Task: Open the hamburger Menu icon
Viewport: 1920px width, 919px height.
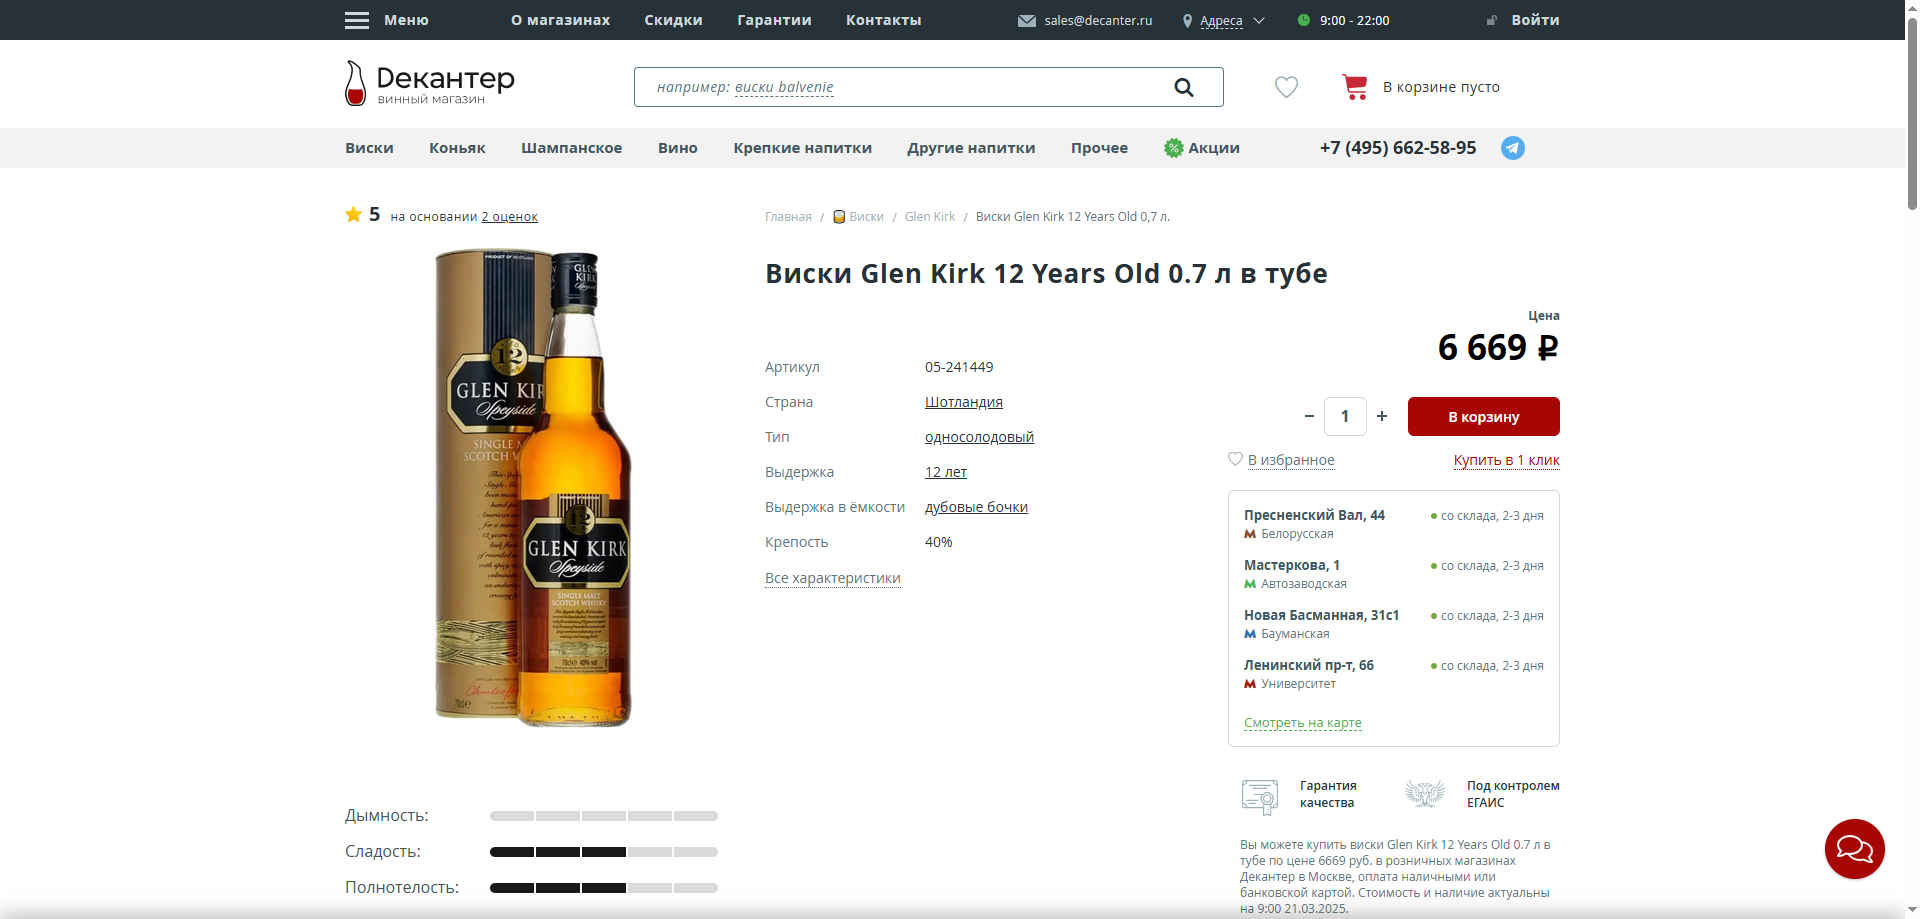Action: 357,20
